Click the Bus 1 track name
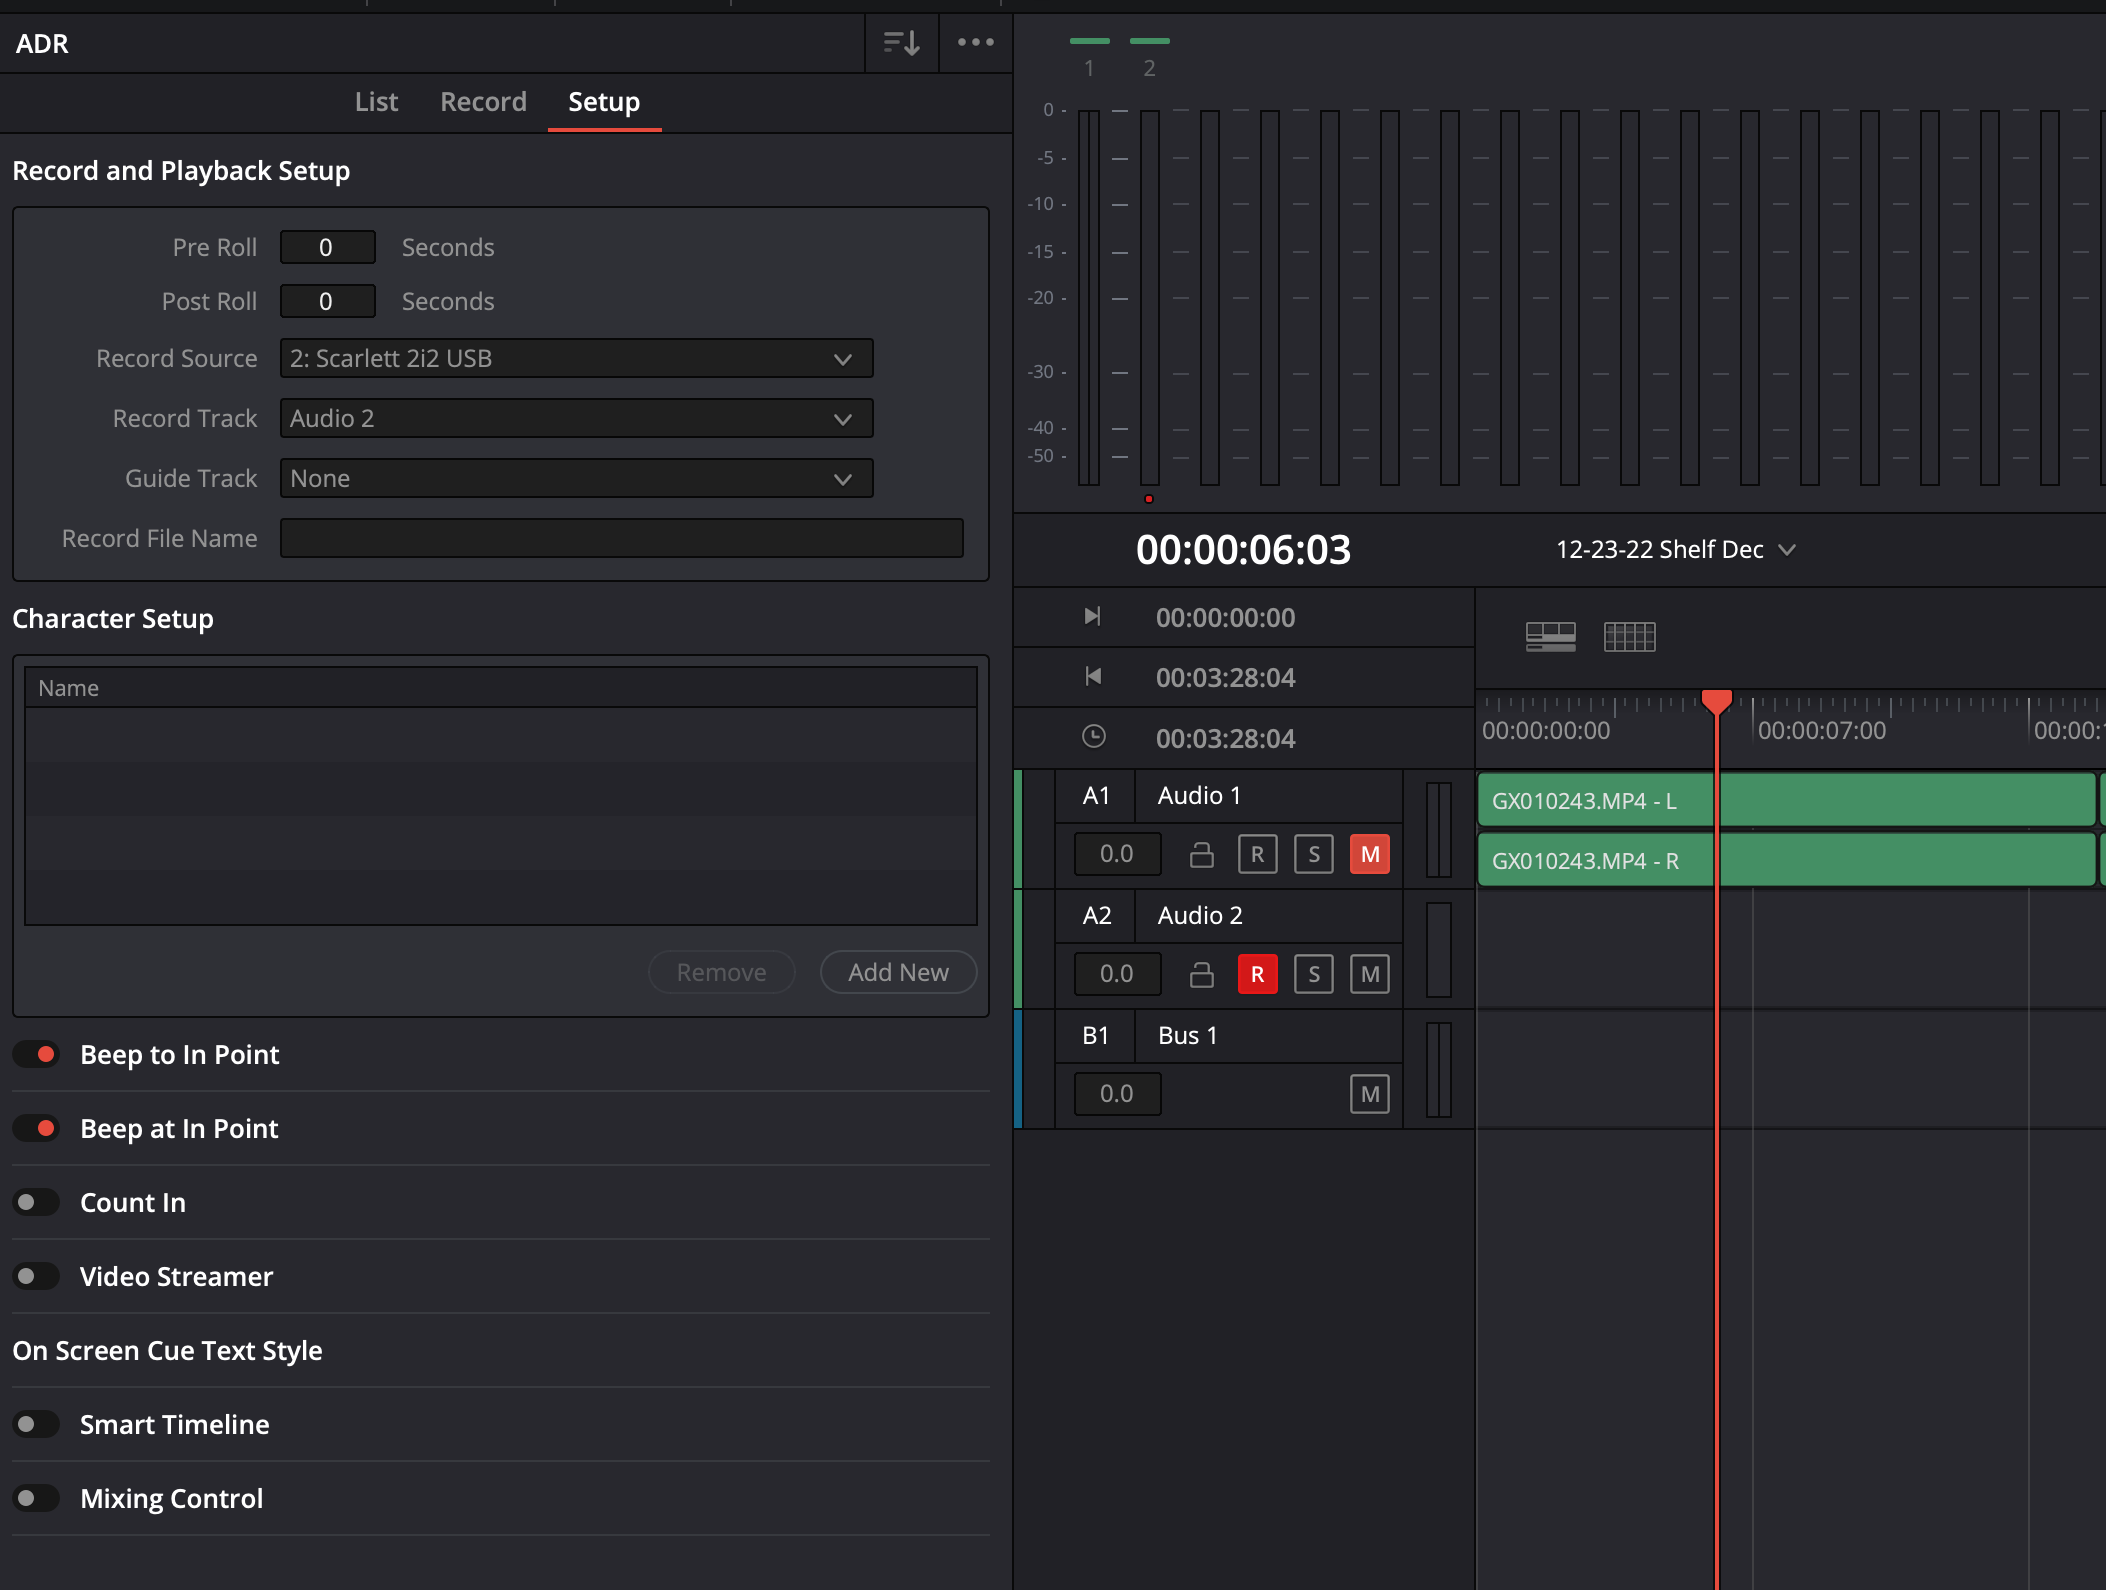The height and width of the screenshot is (1590, 2106). click(x=1187, y=1035)
